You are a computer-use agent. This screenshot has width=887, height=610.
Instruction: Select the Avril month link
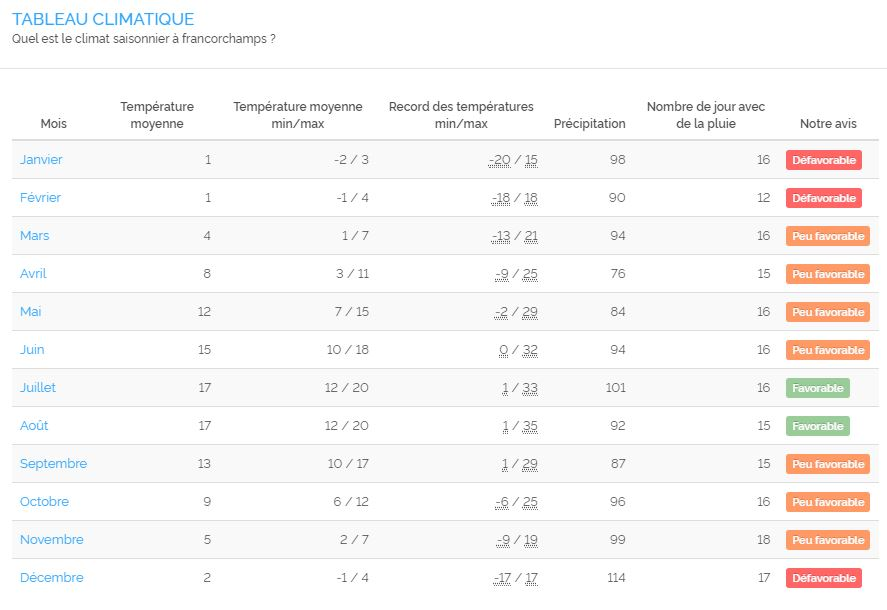pyautogui.click(x=33, y=274)
